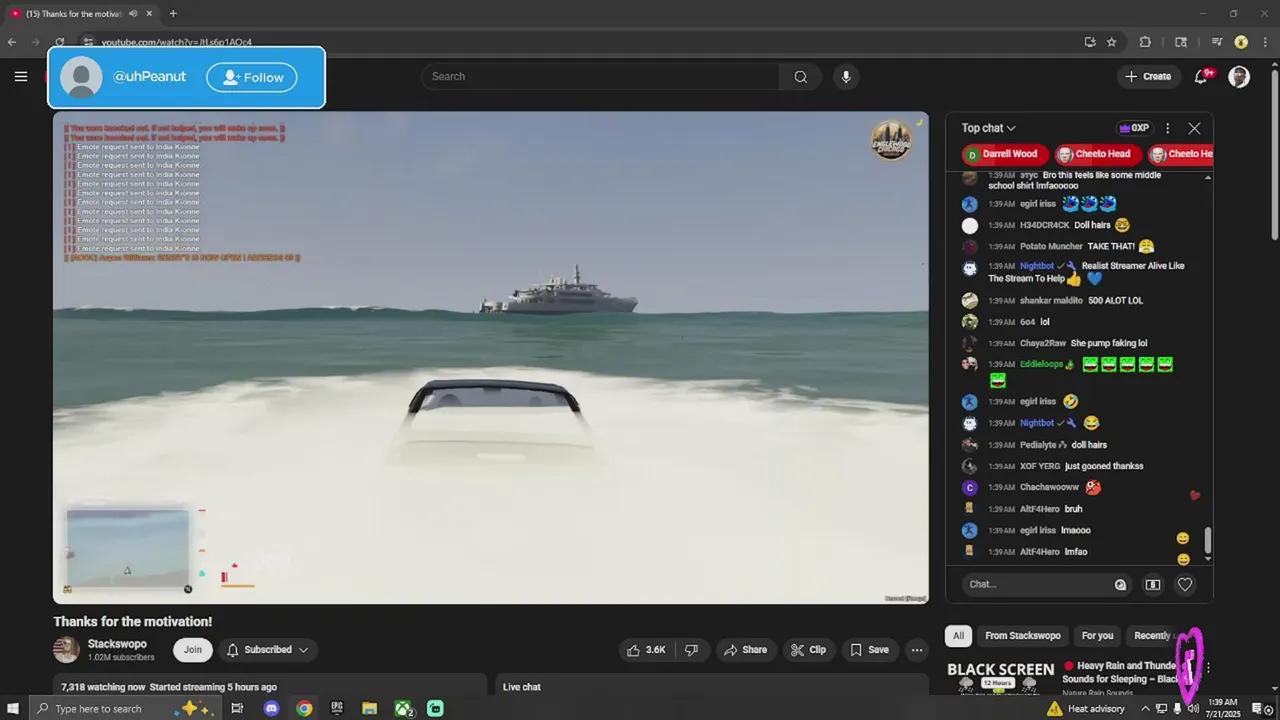
Task: Like the video with the thumbs-up button
Action: point(646,650)
